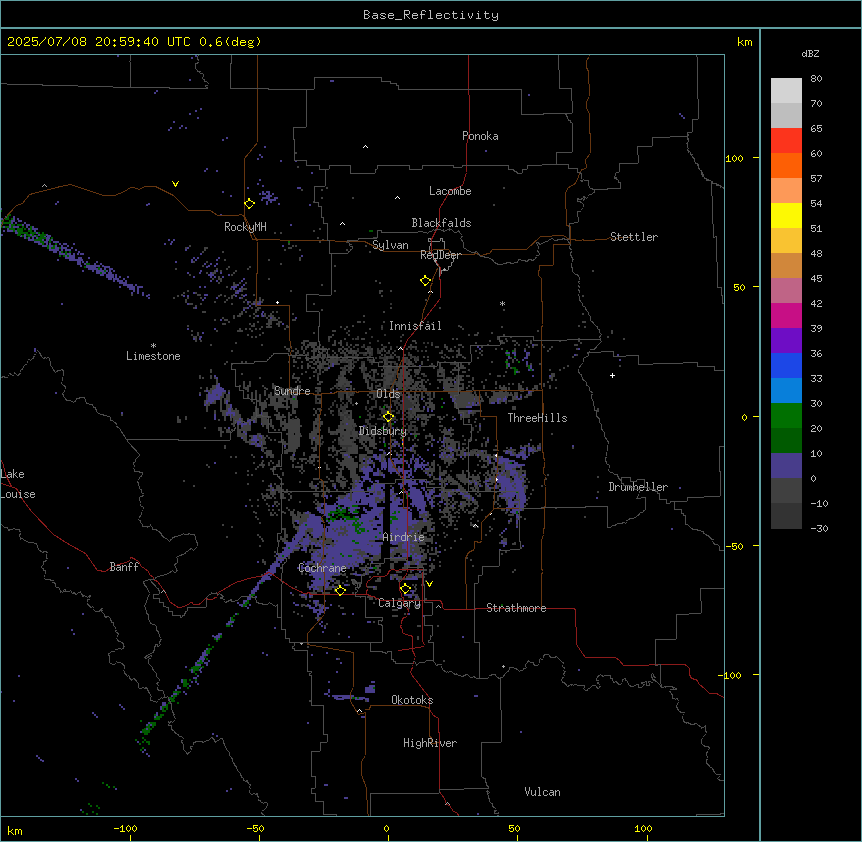The height and width of the screenshot is (842, 862).
Task: Select the Banff town label
Action: pos(124,567)
